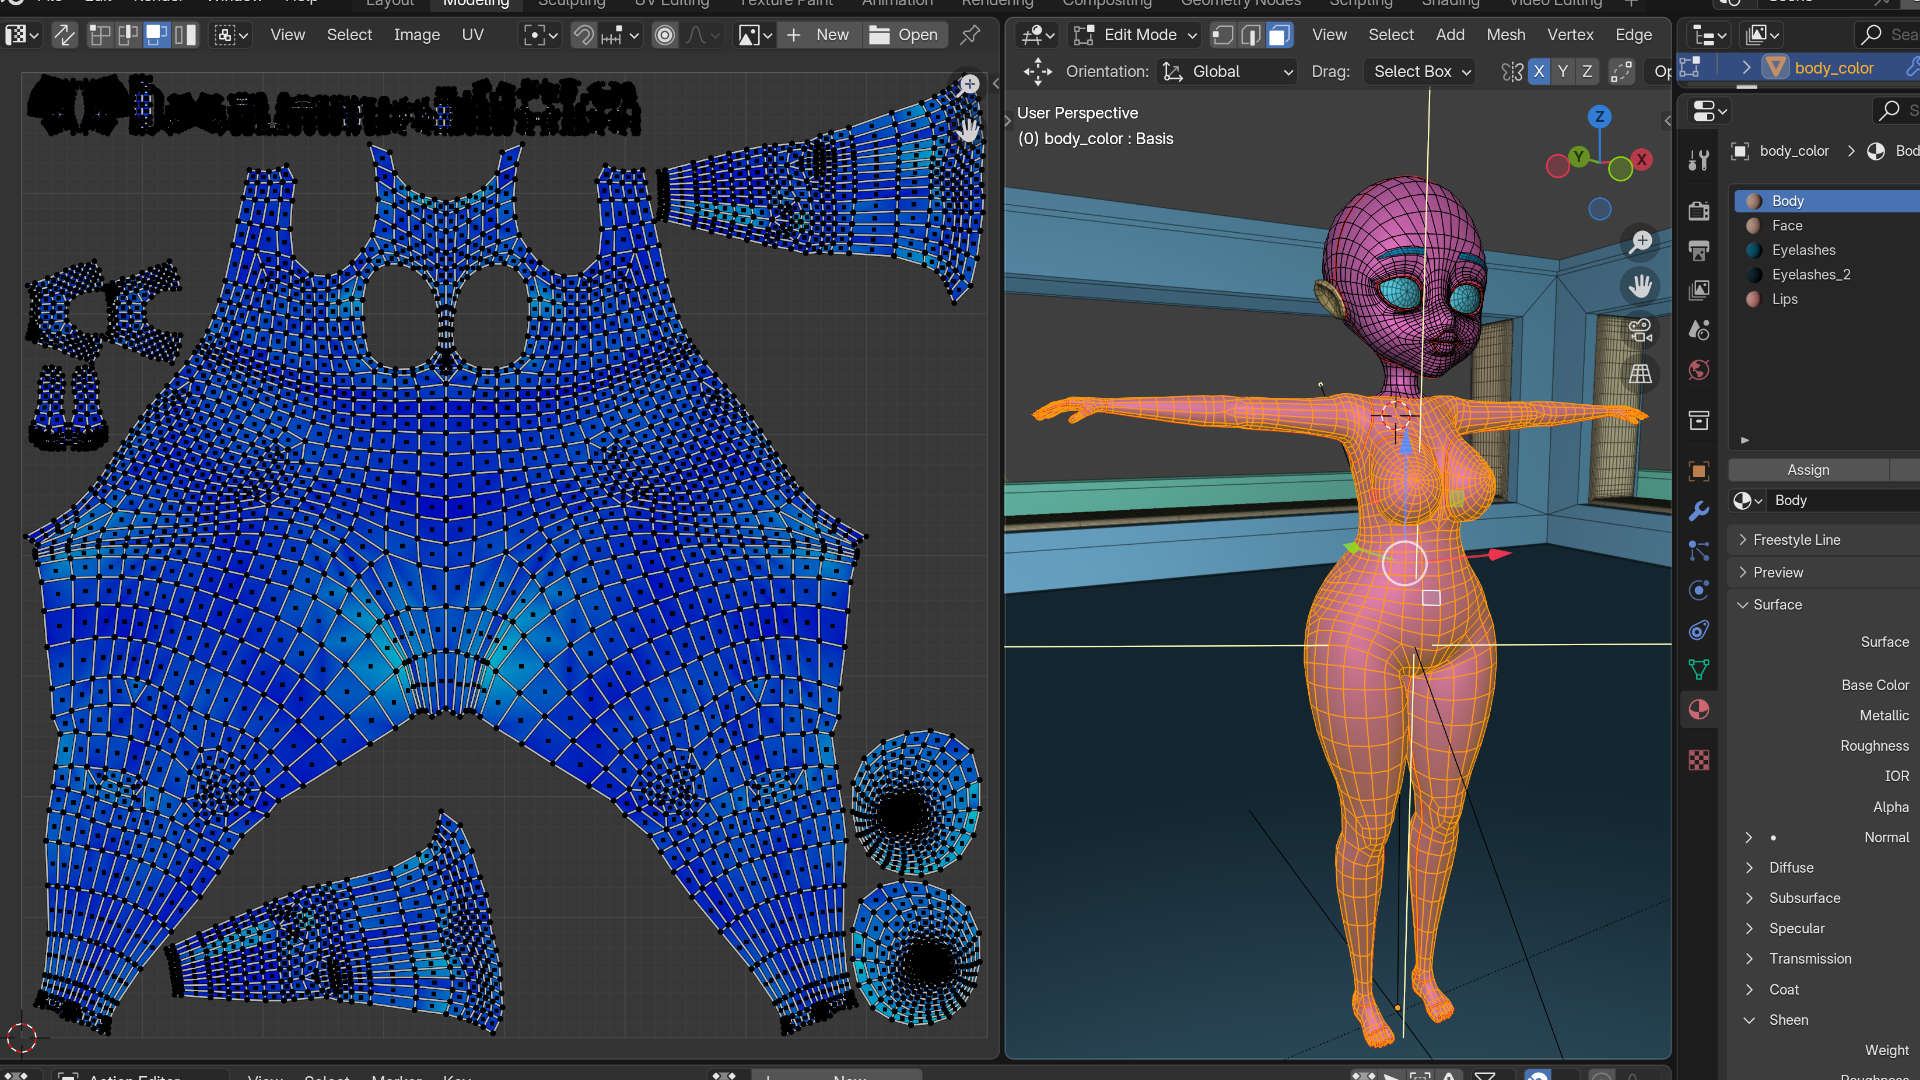Enable face select mode in 3D viewport
This screenshot has height=1080, width=1920.
pos(1279,35)
